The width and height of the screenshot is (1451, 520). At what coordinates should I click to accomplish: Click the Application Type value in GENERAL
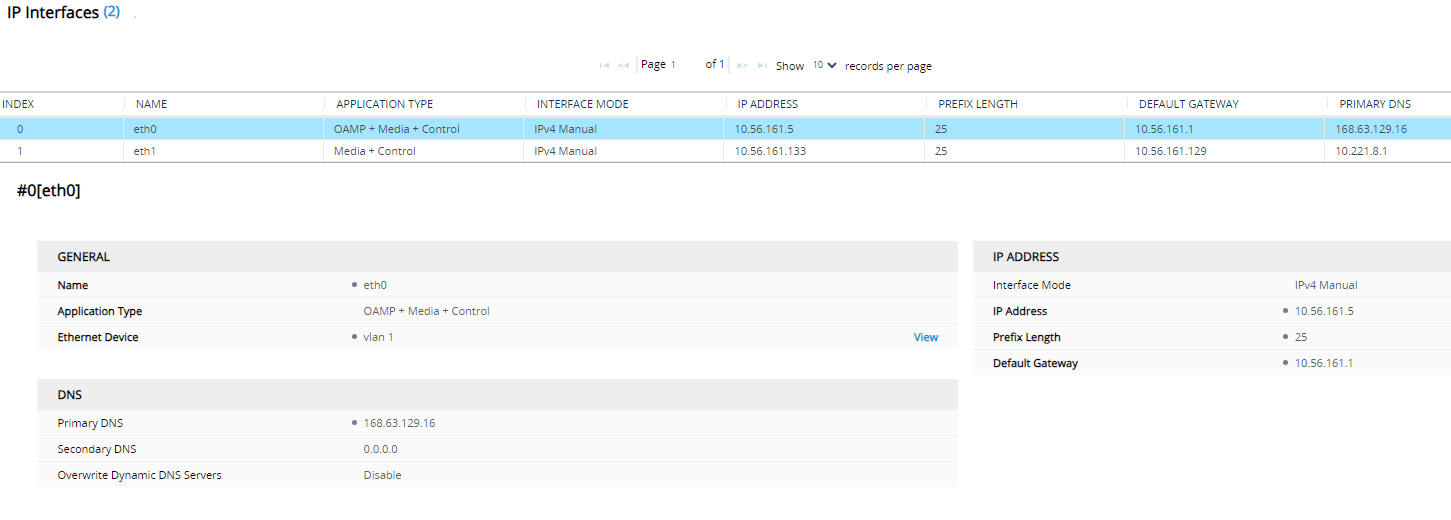pyautogui.click(x=427, y=311)
